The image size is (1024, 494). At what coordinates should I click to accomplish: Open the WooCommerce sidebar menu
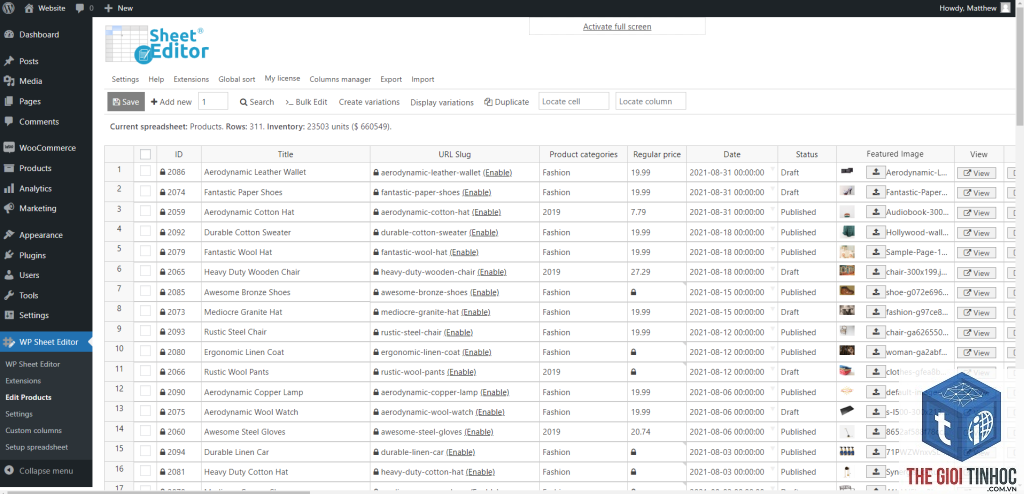point(46,148)
